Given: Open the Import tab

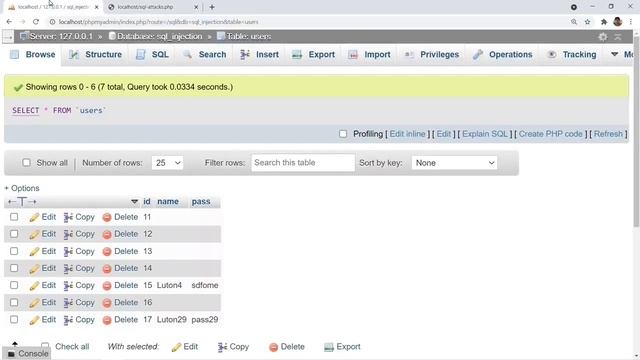Looking at the screenshot, I should (x=370, y=55).
